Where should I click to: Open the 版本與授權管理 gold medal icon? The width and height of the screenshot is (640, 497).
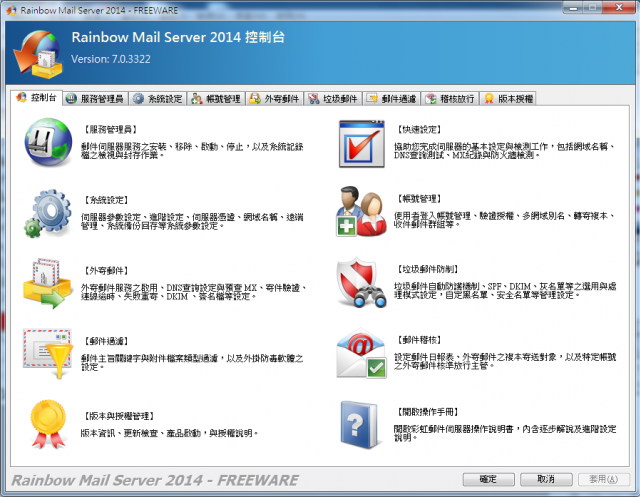(48, 424)
